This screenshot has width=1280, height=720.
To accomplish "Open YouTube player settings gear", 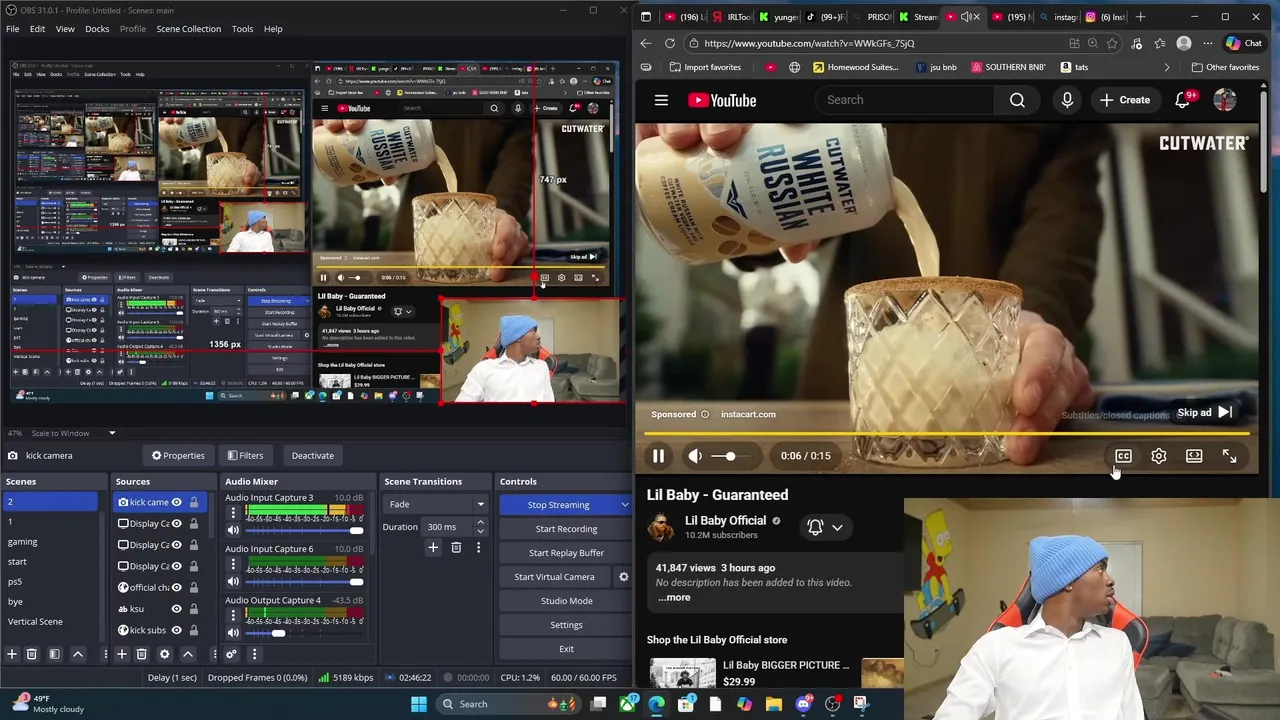I will 1158,456.
